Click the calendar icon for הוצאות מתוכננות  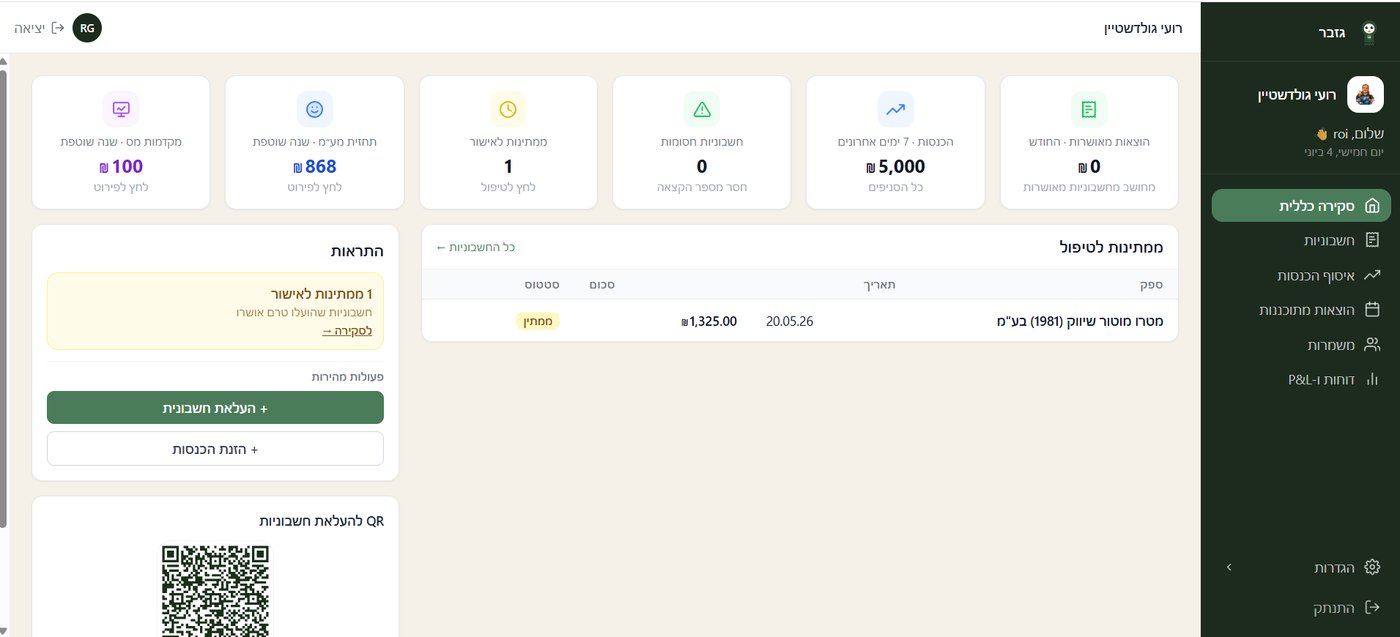pyautogui.click(x=1372, y=310)
